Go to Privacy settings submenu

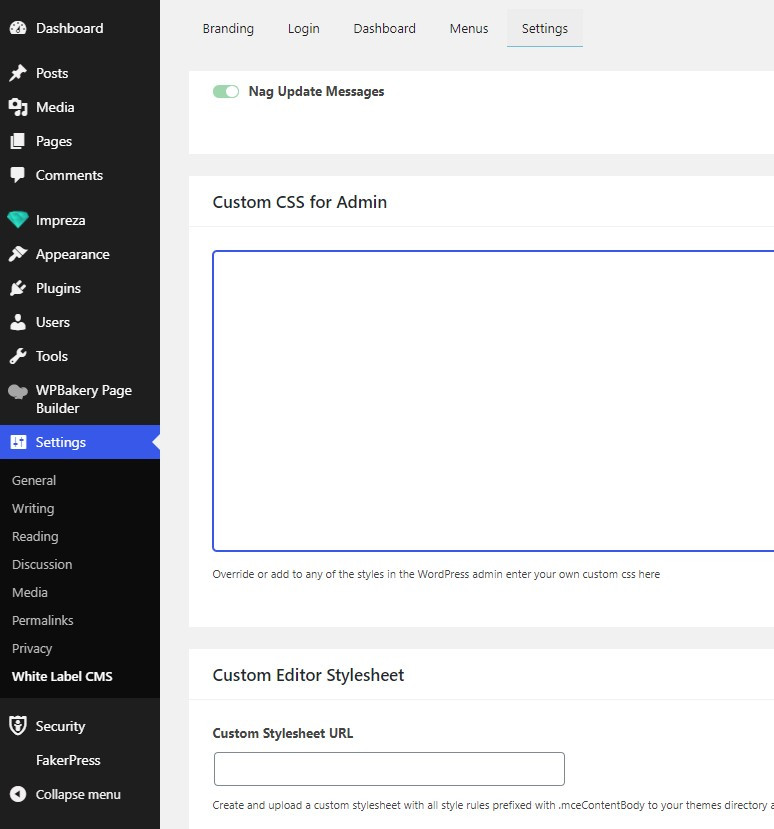click(x=32, y=649)
